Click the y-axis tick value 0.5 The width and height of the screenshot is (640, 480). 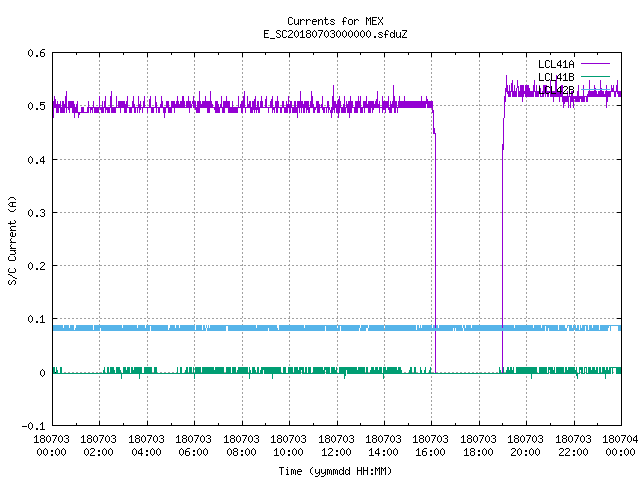point(36,106)
